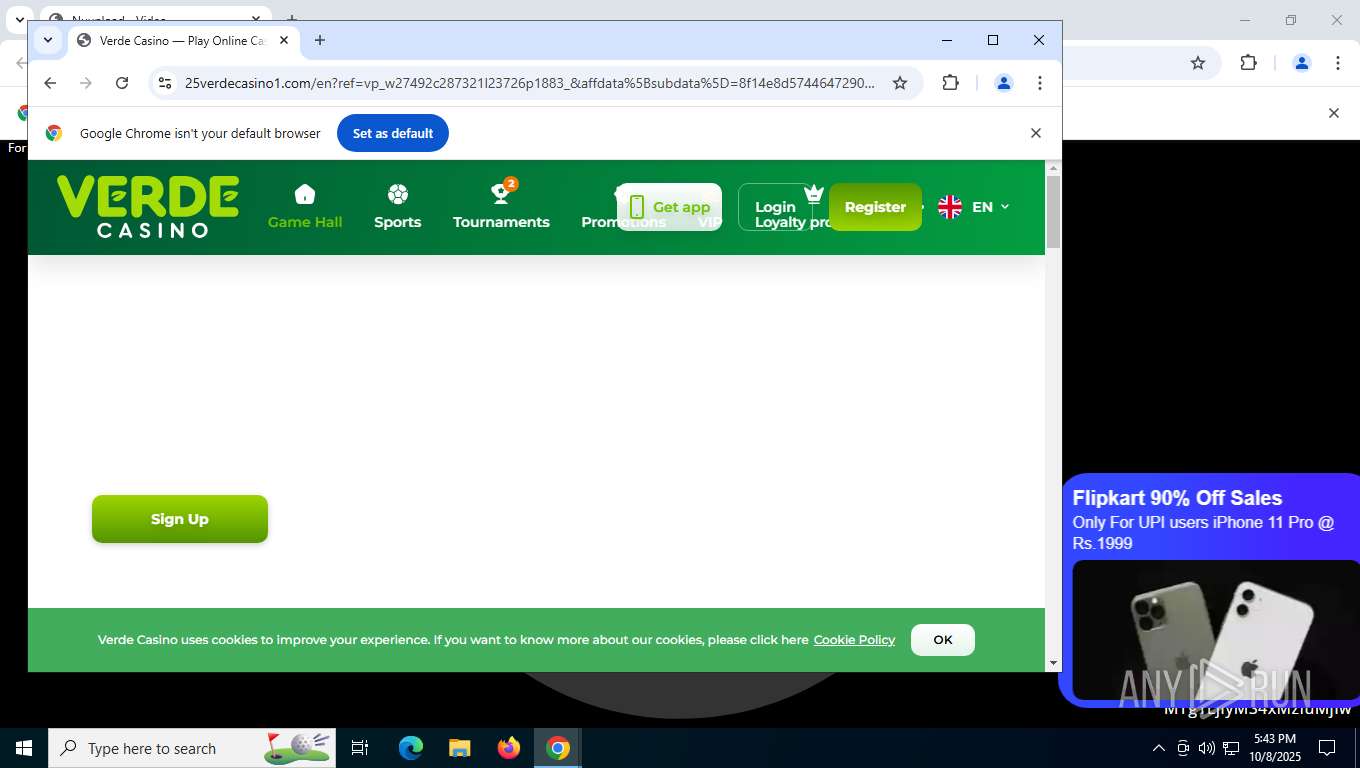Bookmark star in the background Chrome window

pyautogui.click(x=1198, y=63)
